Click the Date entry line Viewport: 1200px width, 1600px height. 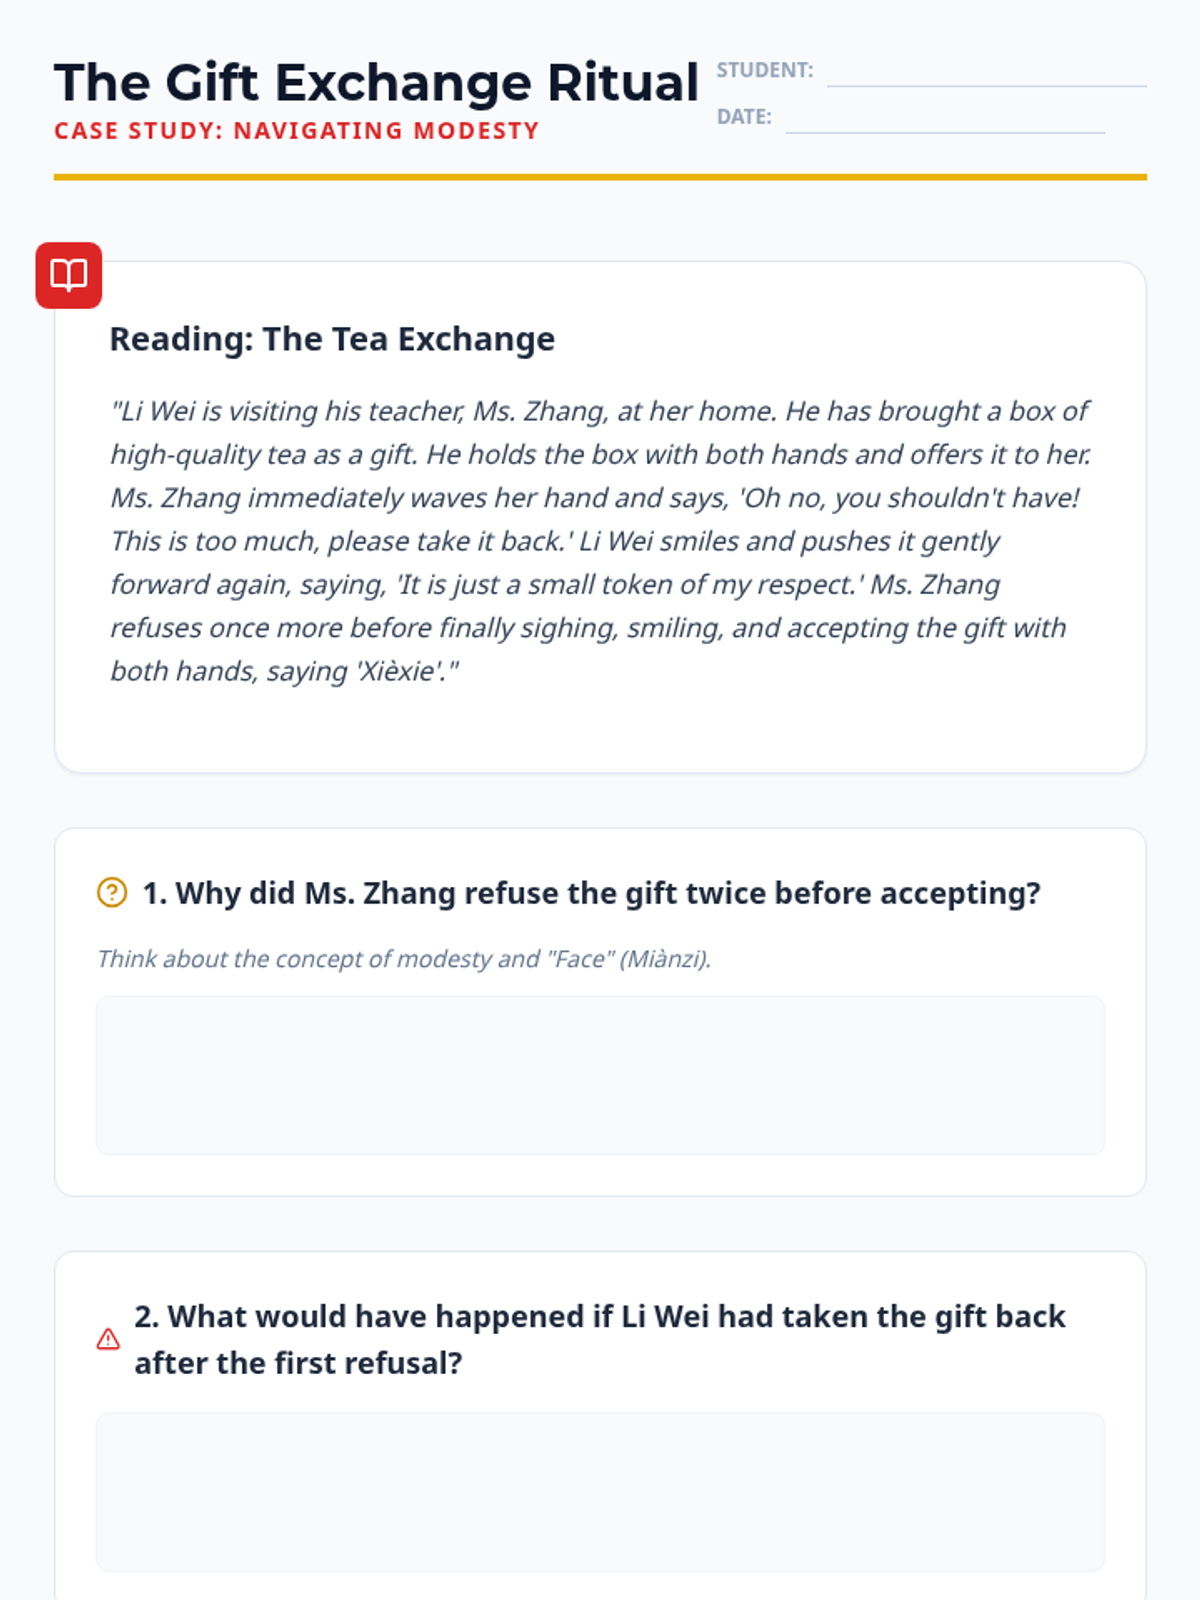click(x=945, y=124)
